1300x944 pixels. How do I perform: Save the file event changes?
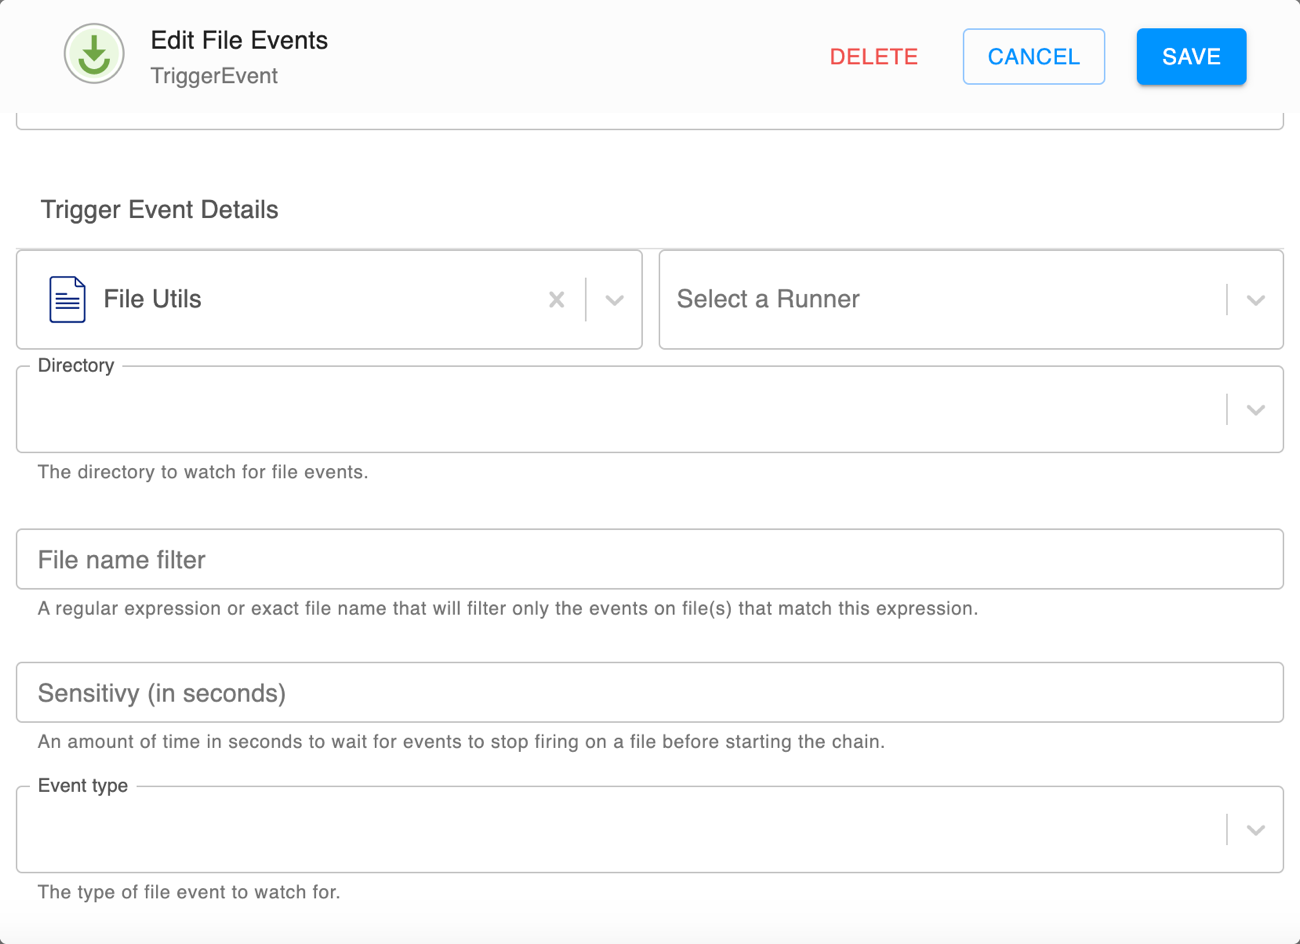(1191, 57)
